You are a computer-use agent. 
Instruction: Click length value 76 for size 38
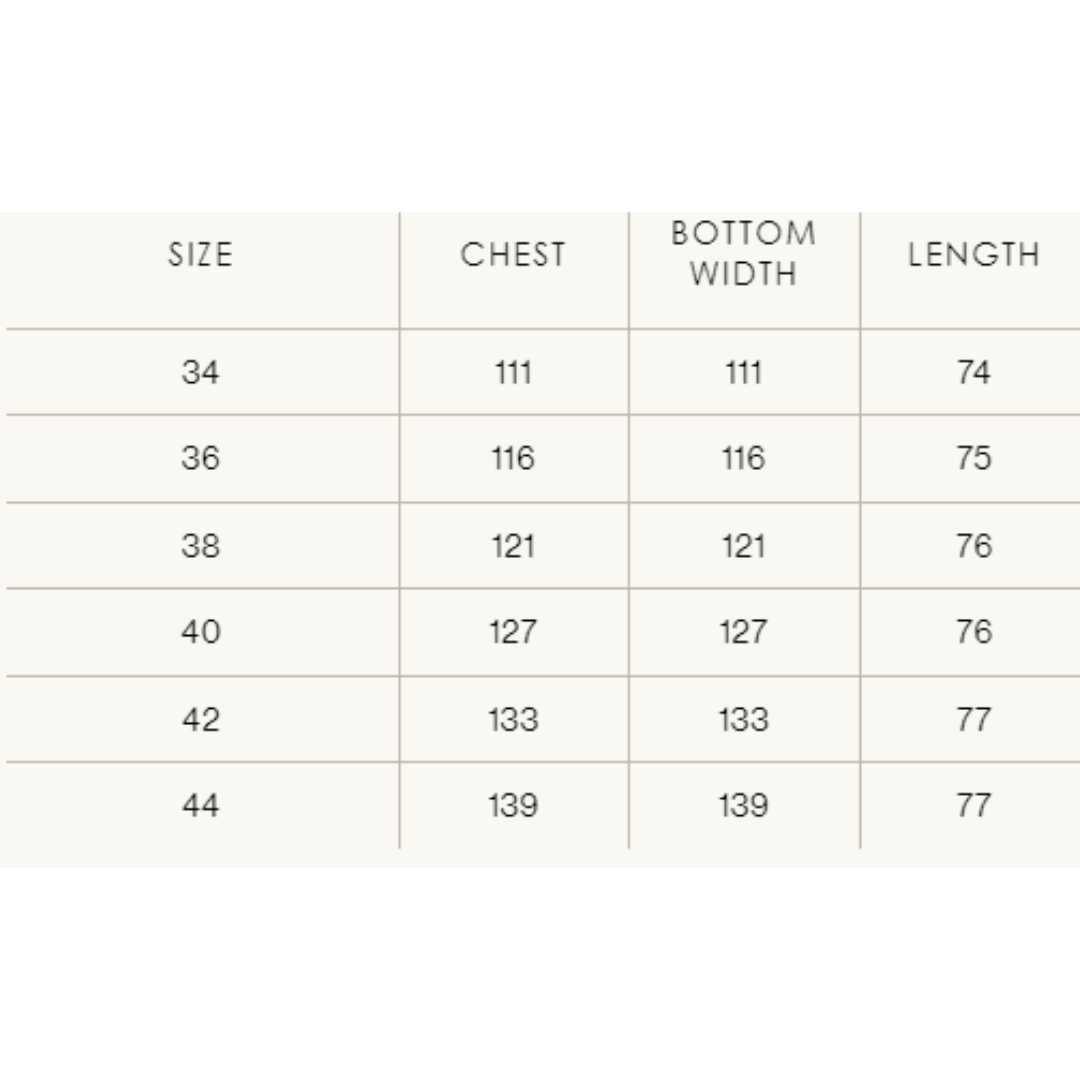click(x=973, y=546)
